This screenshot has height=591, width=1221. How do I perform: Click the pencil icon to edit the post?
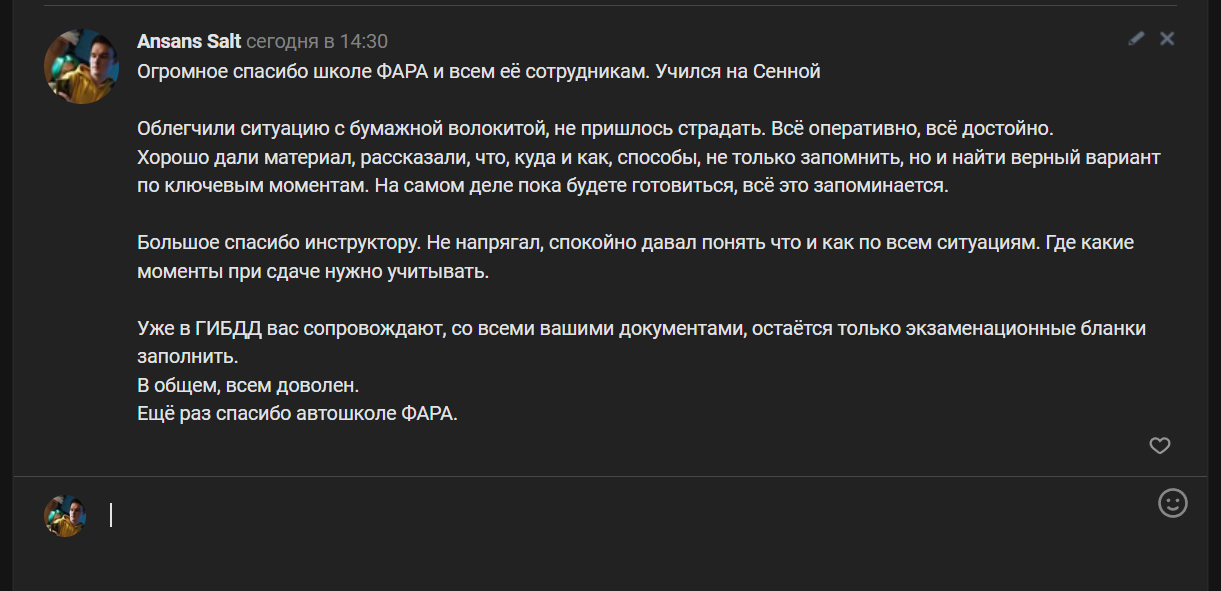(x=1135, y=39)
